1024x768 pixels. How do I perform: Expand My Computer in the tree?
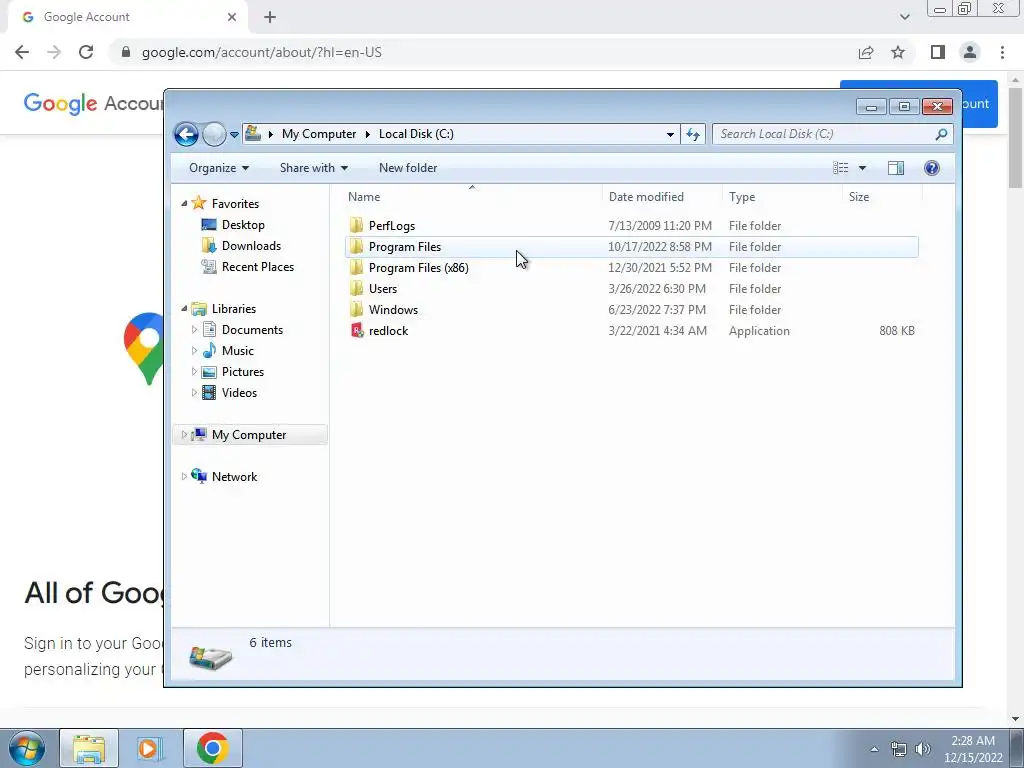coord(184,434)
